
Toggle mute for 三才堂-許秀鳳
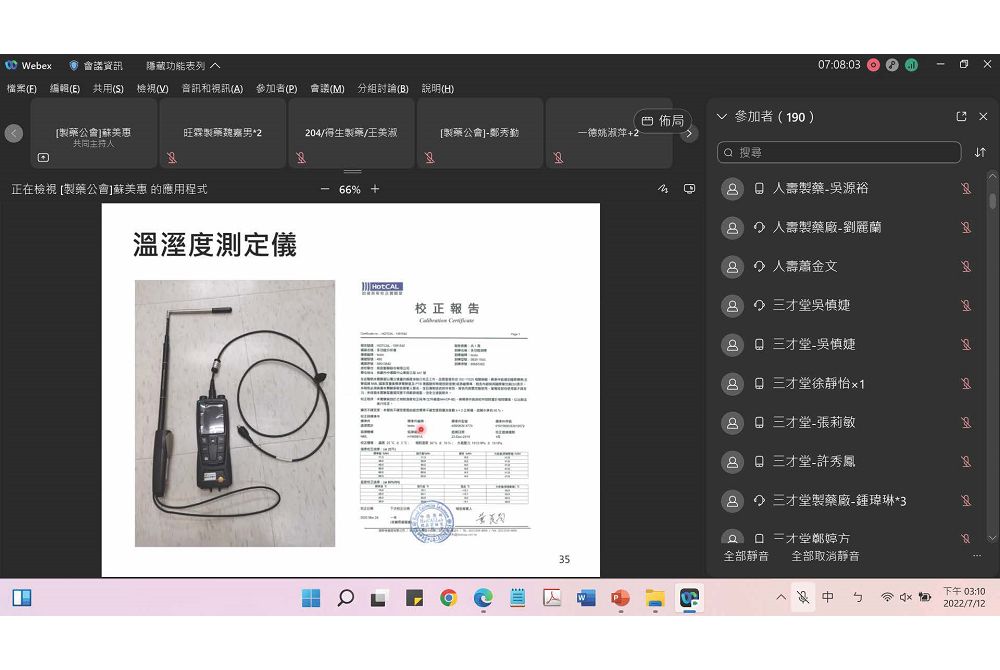coord(966,462)
